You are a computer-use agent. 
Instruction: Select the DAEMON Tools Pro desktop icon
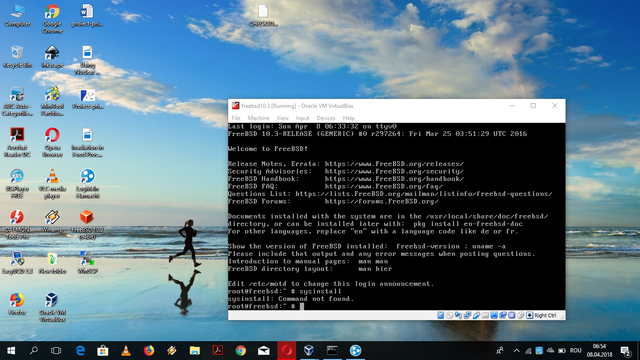[x=17, y=225]
